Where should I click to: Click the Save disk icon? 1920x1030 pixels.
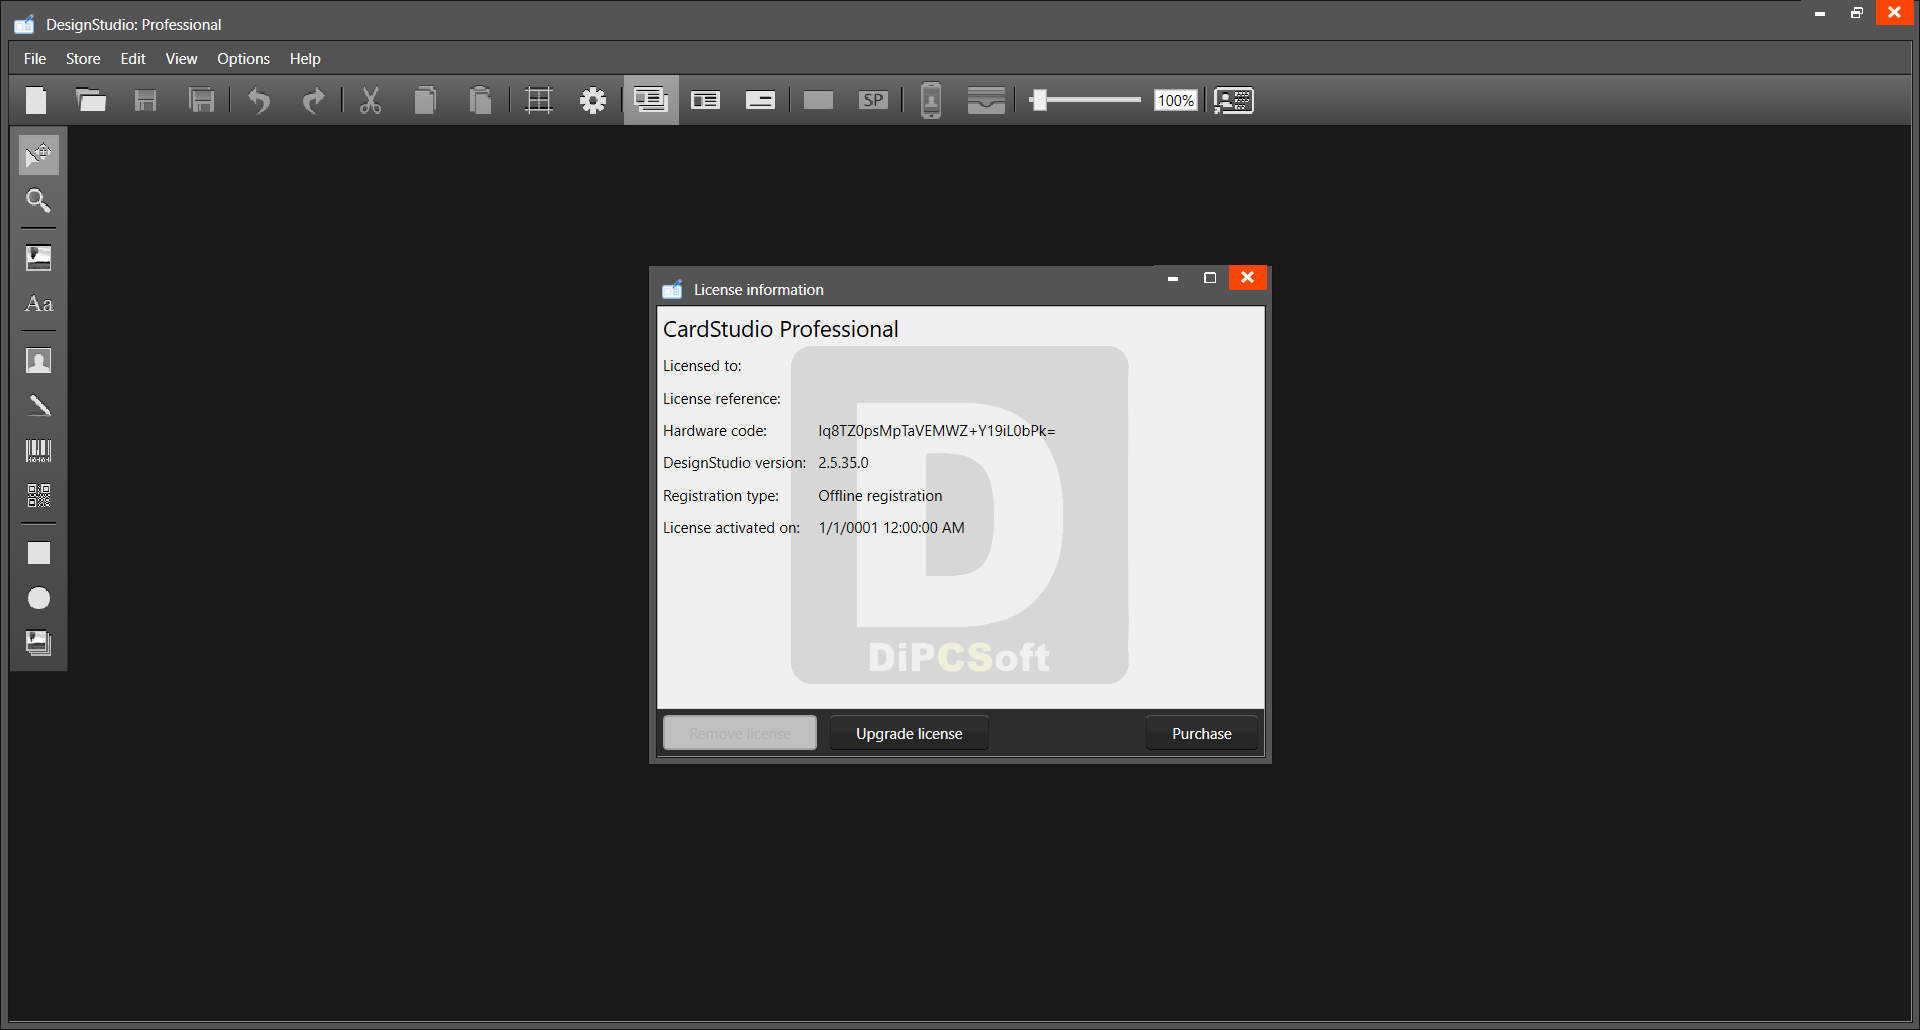tap(146, 100)
